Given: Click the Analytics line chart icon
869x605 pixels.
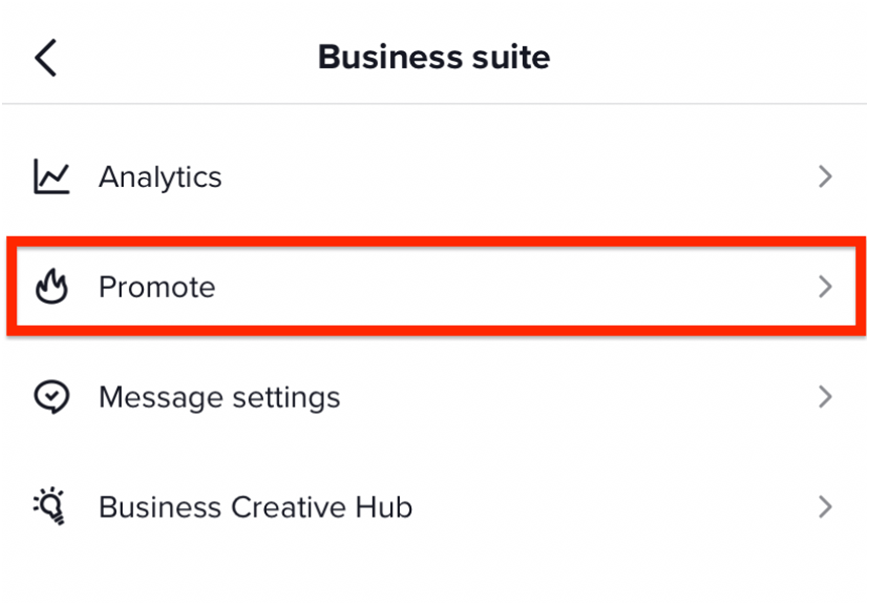Looking at the screenshot, I should [x=51, y=177].
